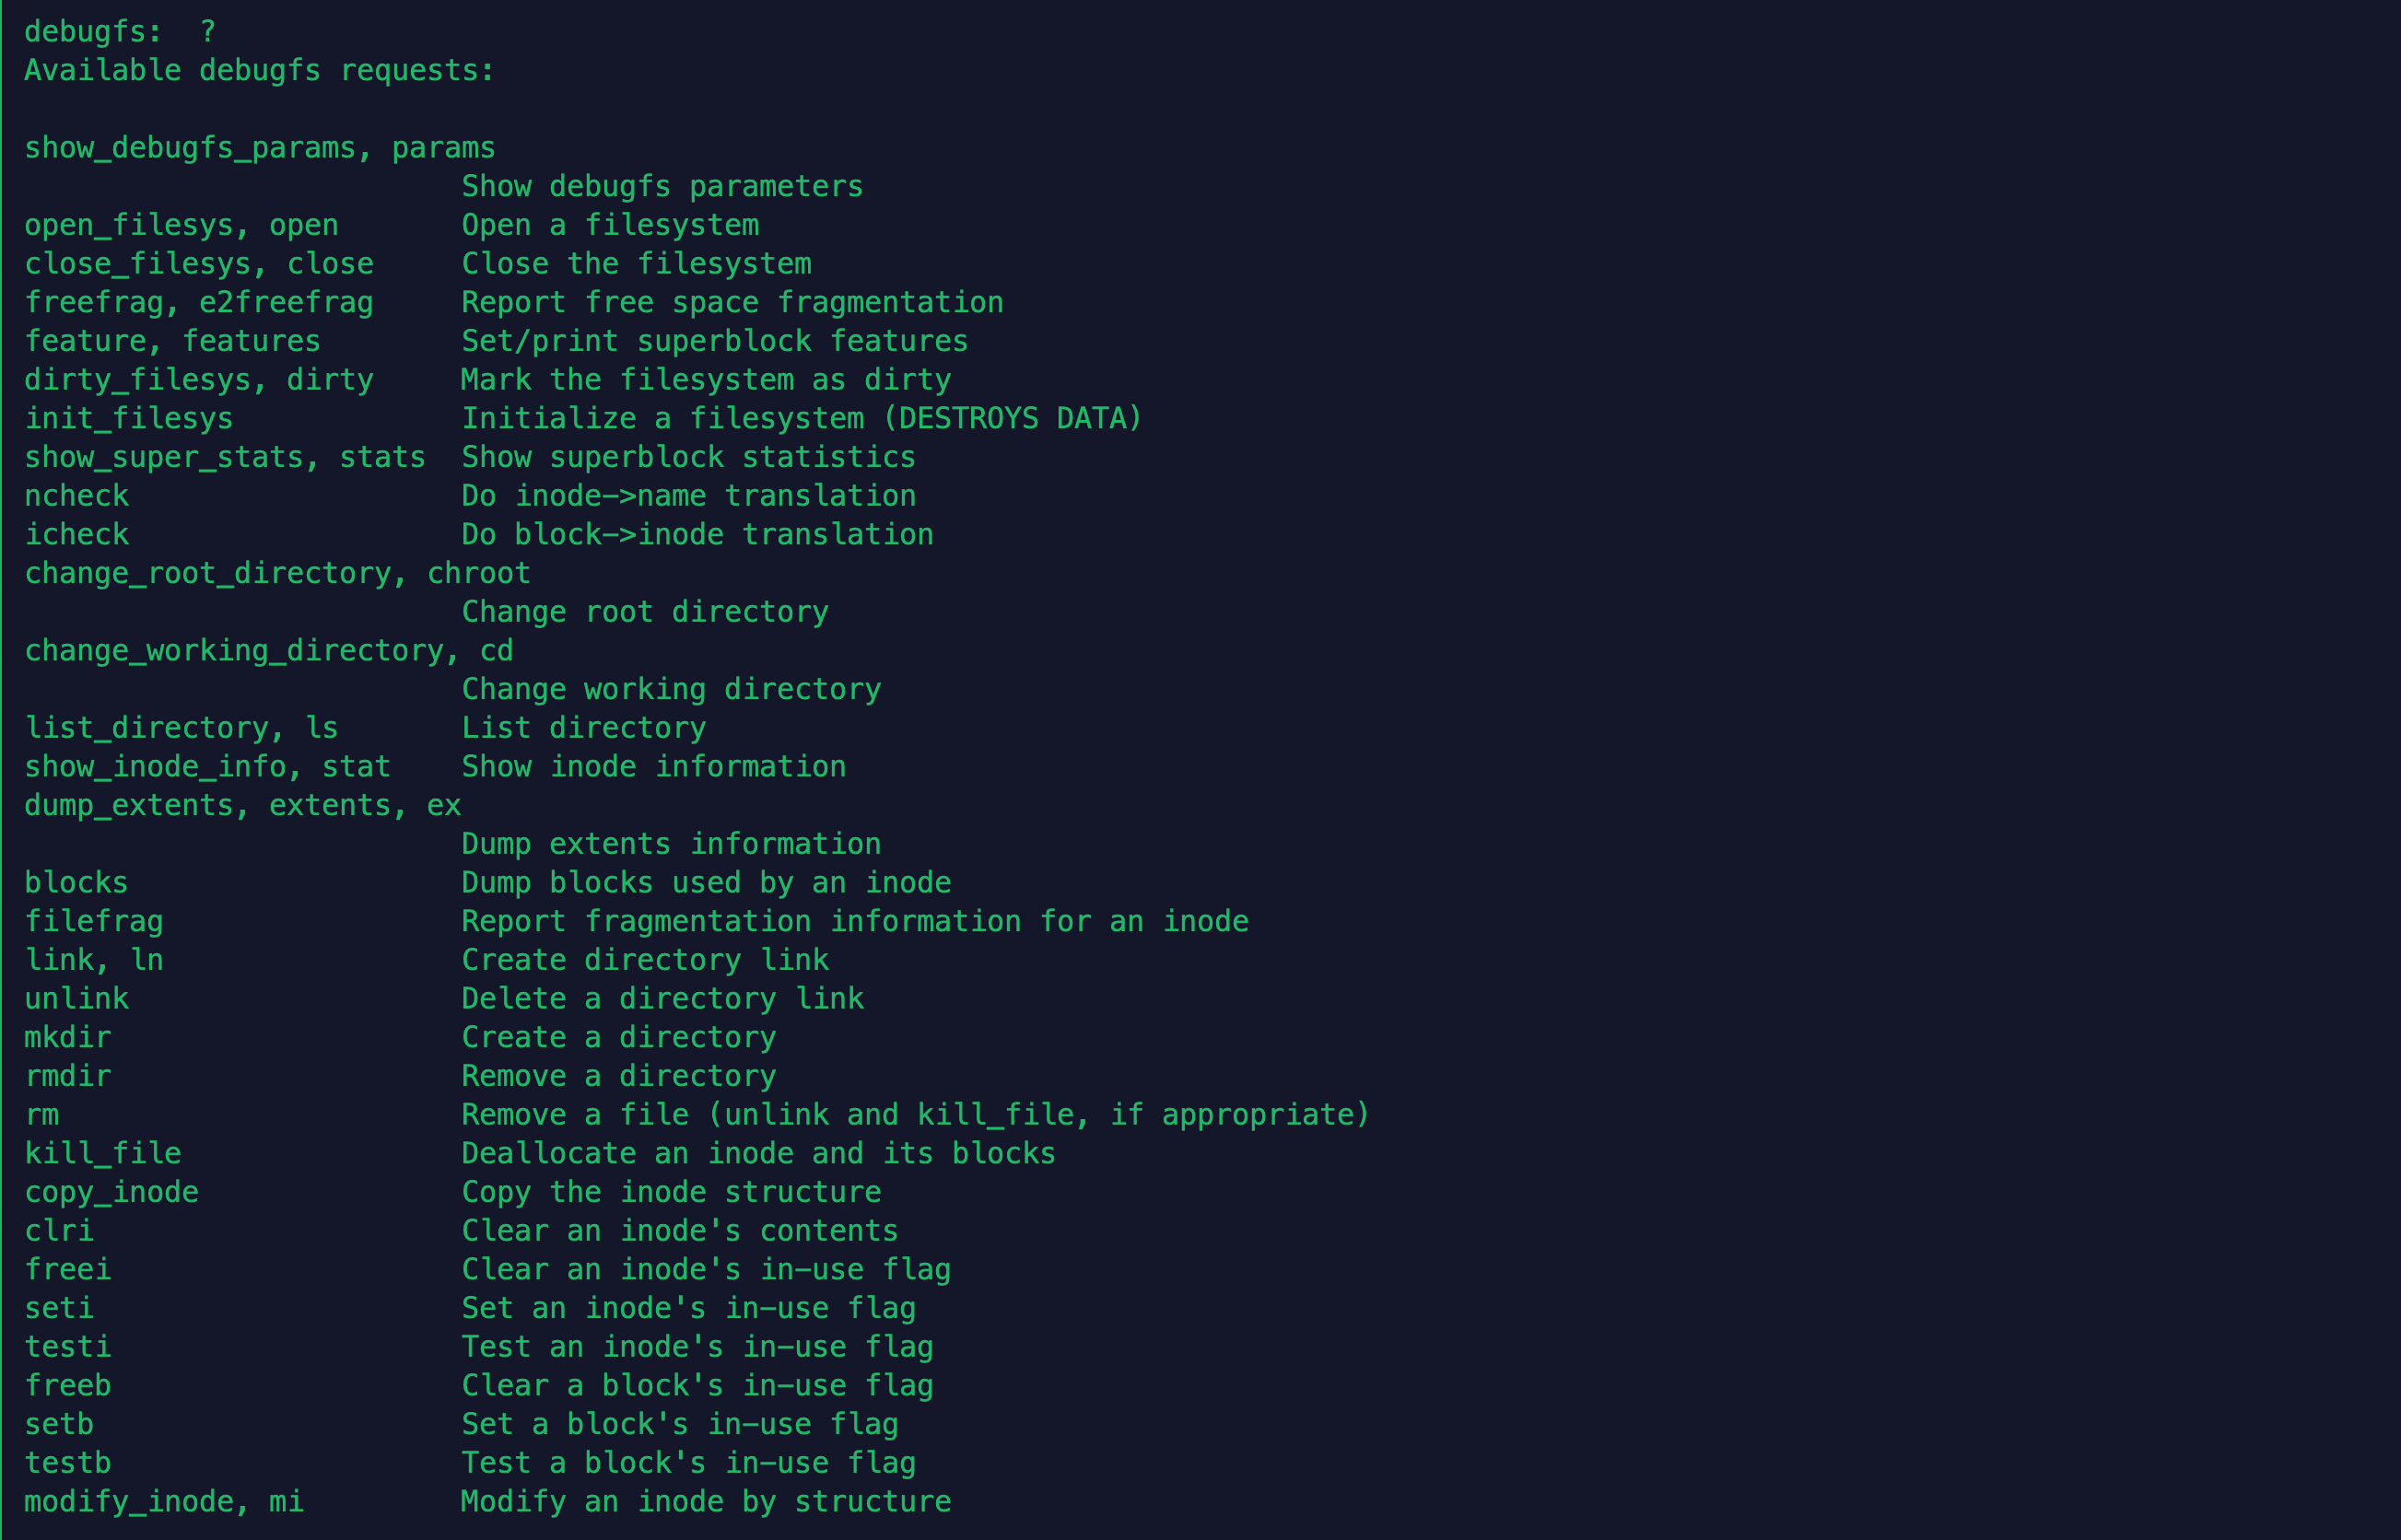Click the init_filesys command name
Image resolution: width=2401 pixels, height=1540 pixels.
tap(128, 418)
